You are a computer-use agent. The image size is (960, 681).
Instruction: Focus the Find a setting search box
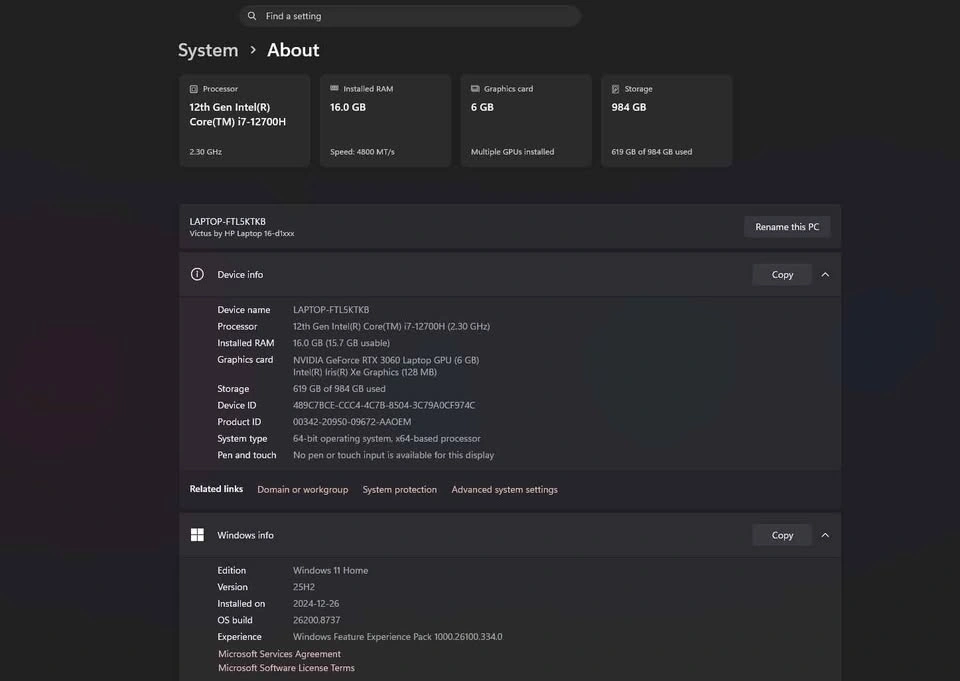pos(410,16)
